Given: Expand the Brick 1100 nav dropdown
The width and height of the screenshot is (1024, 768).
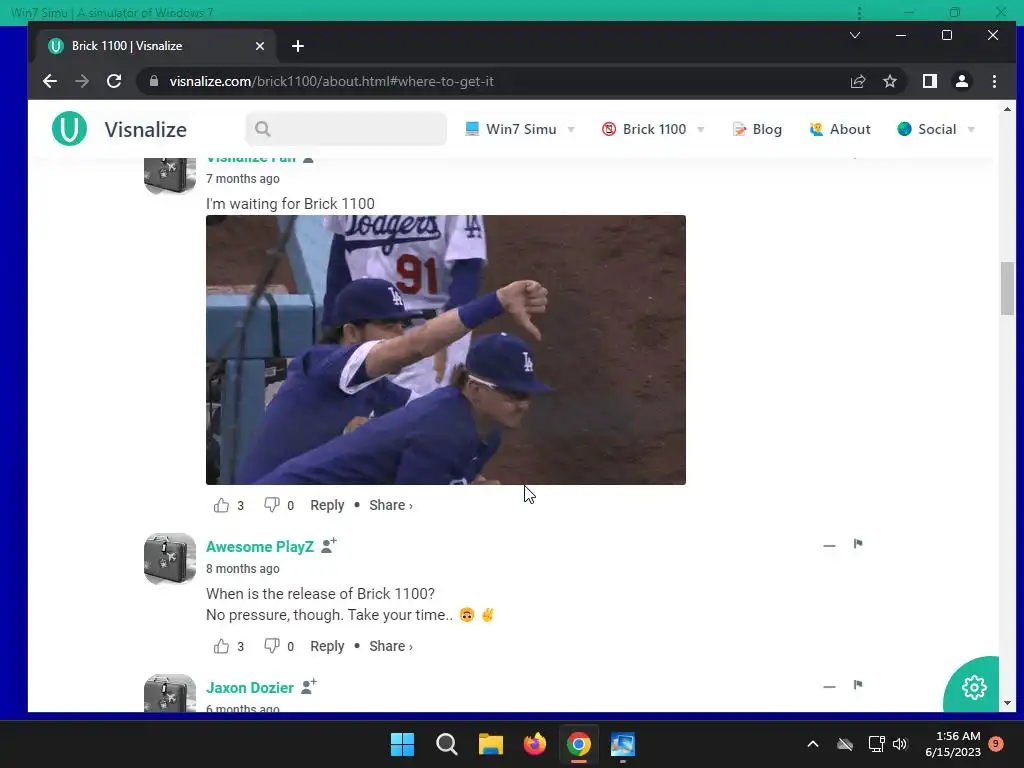Looking at the screenshot, I should [701, 129].
